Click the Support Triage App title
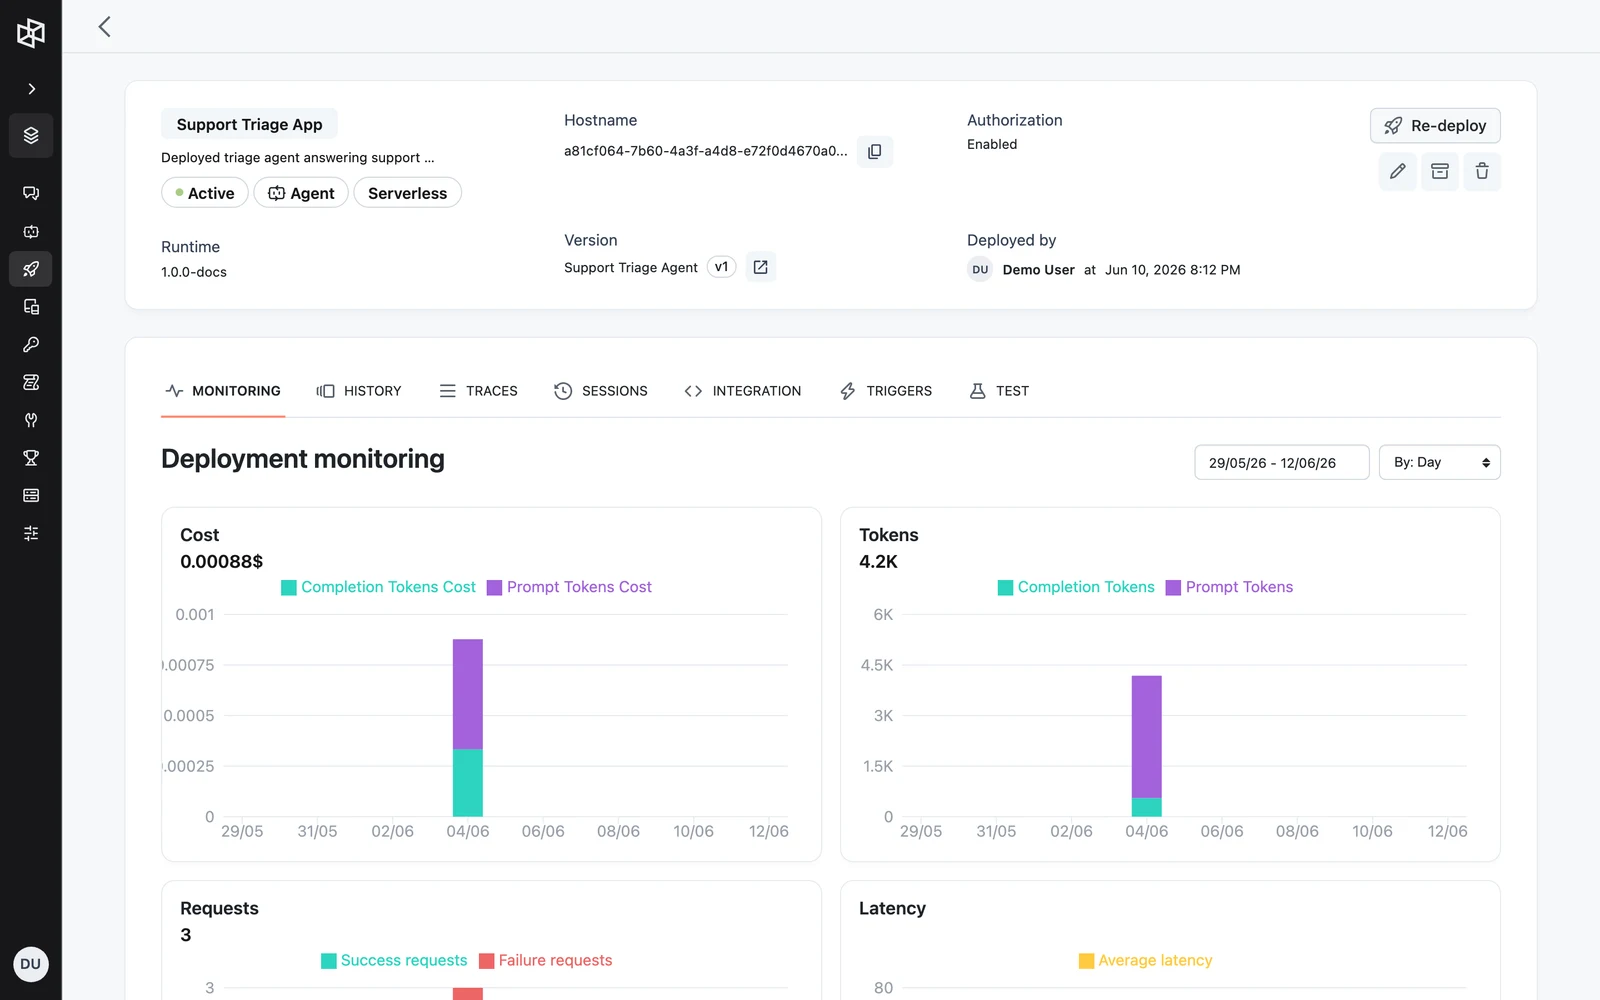This screenshot has height=1000, width=1600. (x=249, y=124)
